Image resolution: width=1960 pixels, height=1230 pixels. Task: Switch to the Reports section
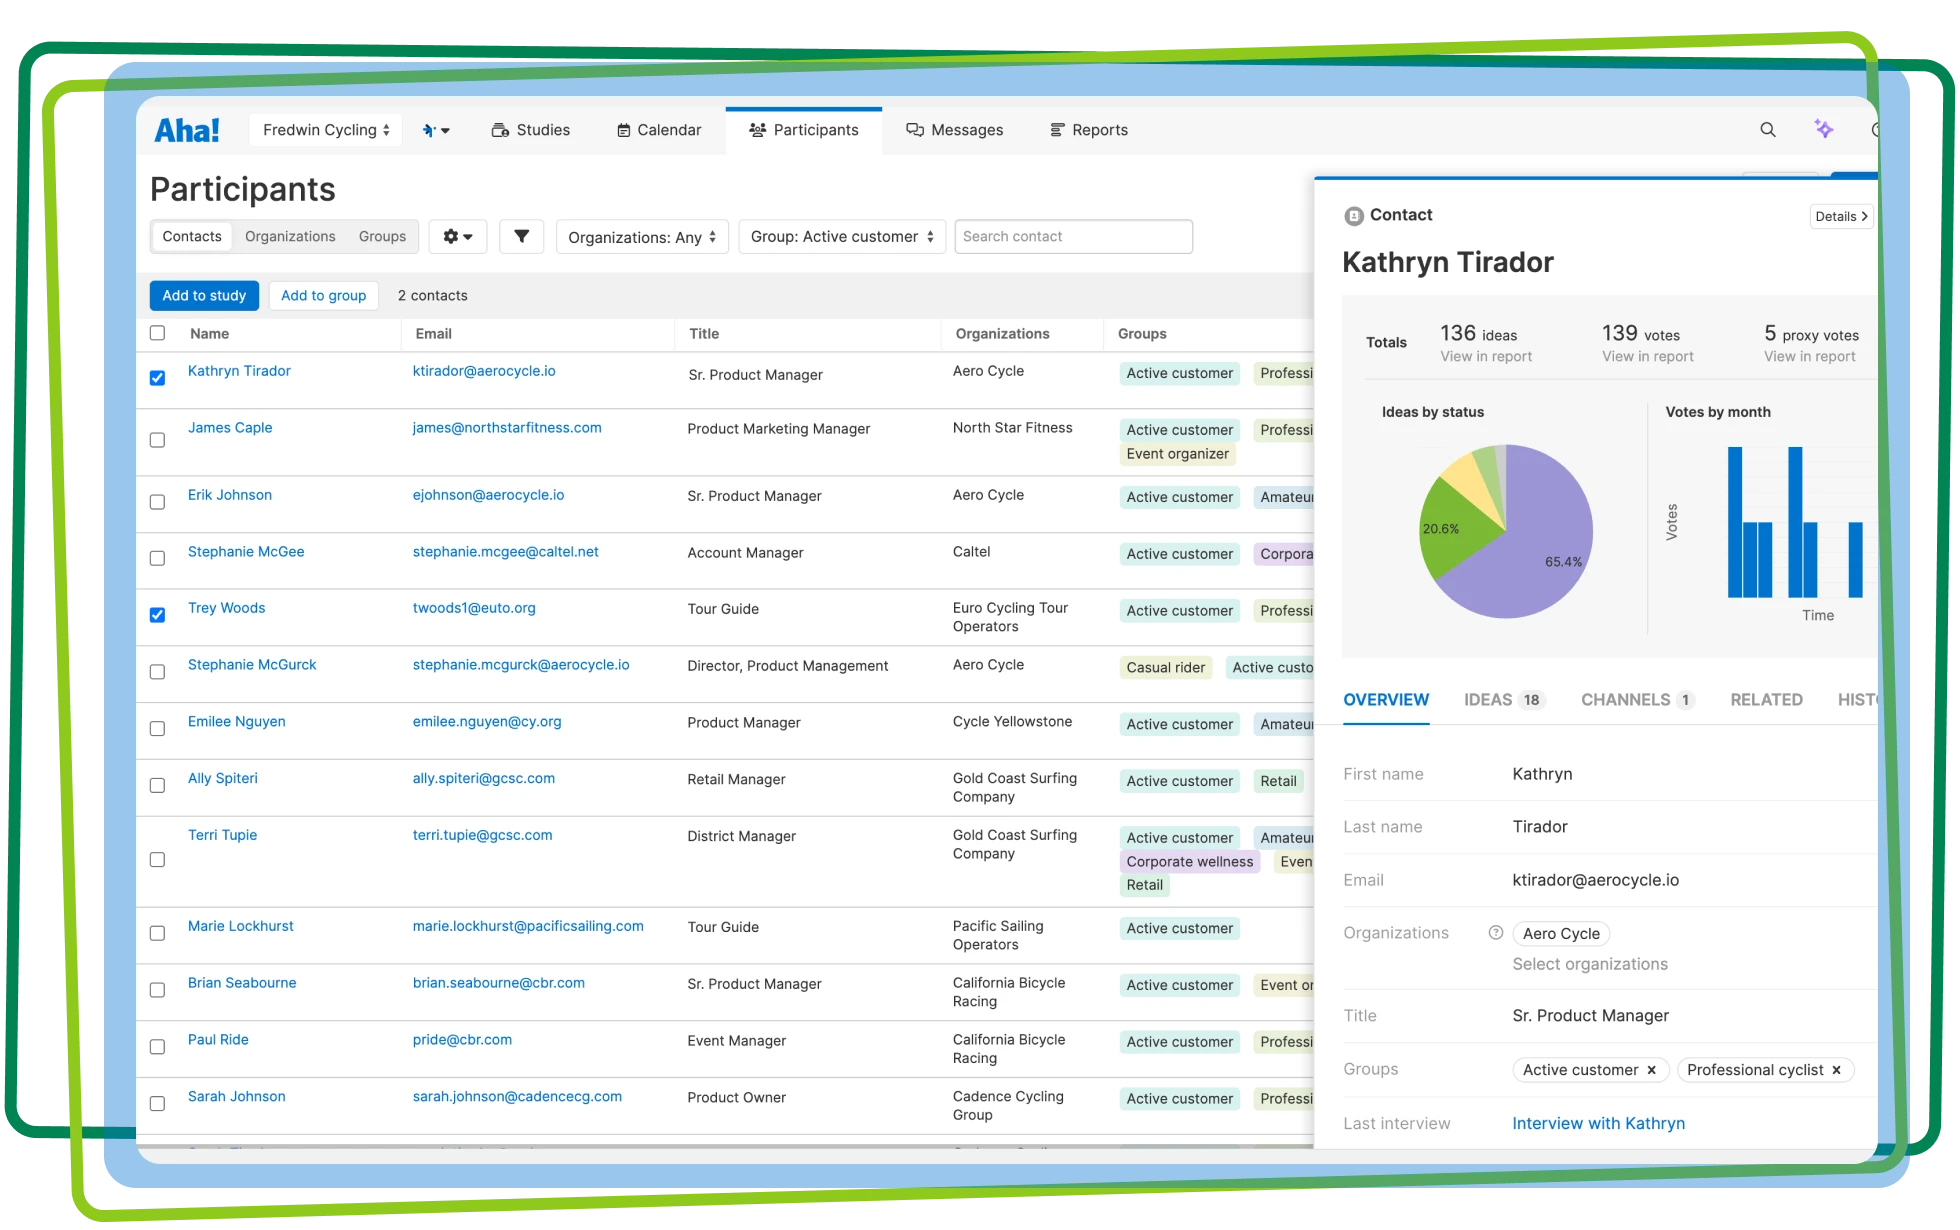(x=1088, y=129)
